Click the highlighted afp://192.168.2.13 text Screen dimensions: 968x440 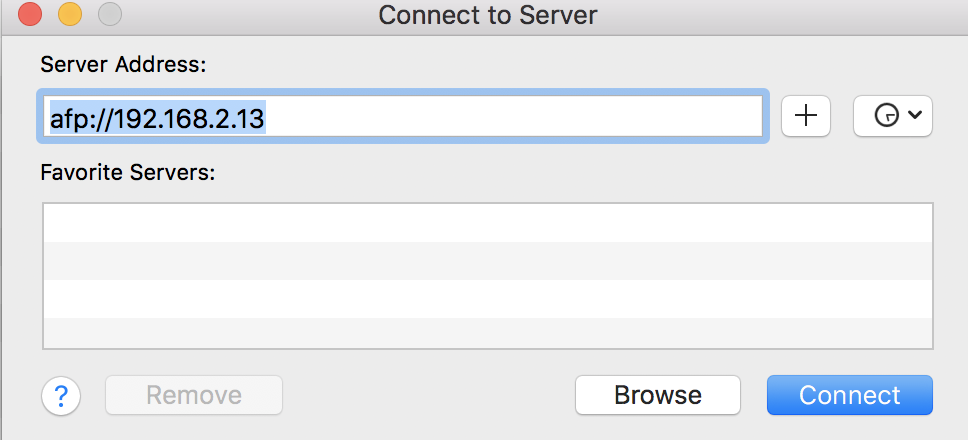pyautogui.click(x=157, y=120)
